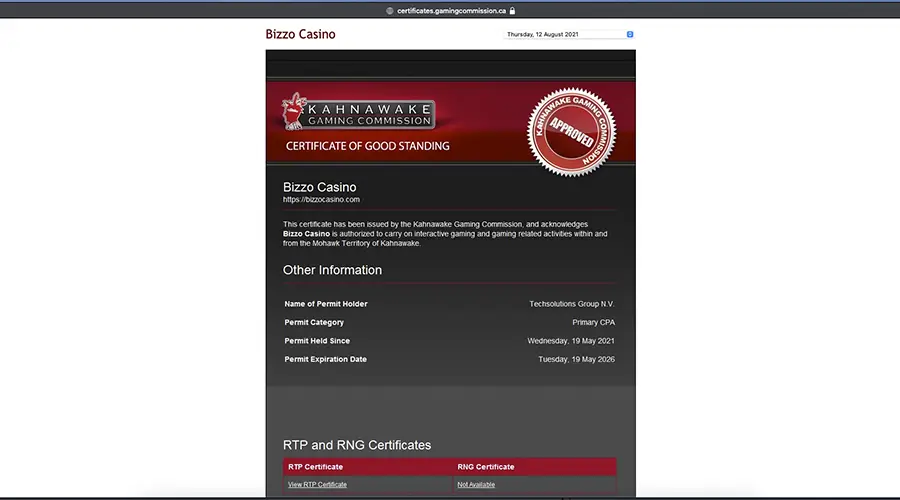Select the Tuesday, 19 May 2026 date
Screen dimensions: 900x500
pyautogui.click(x=576, y=359)
